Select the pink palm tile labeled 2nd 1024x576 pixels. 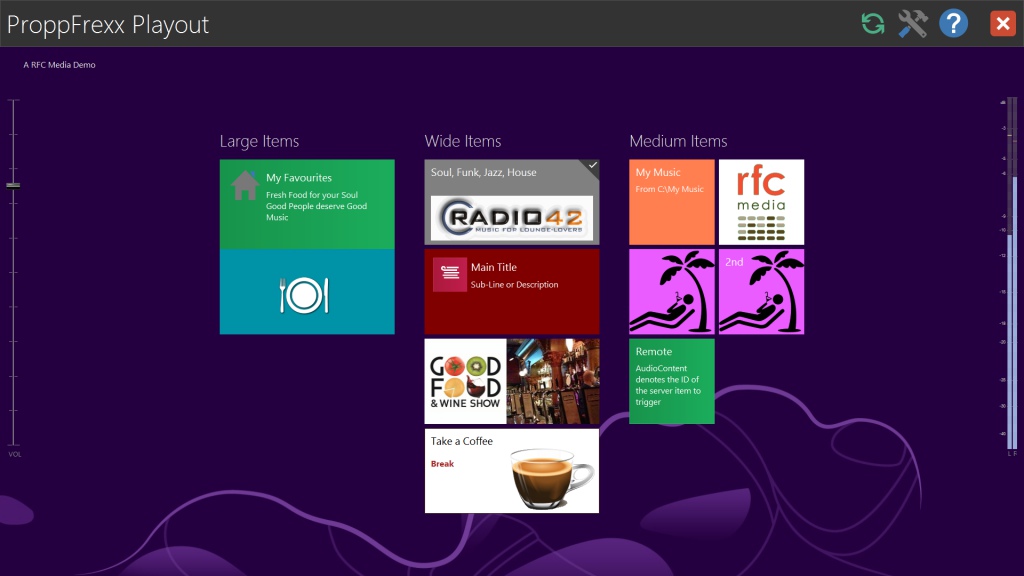click(761, 292)
